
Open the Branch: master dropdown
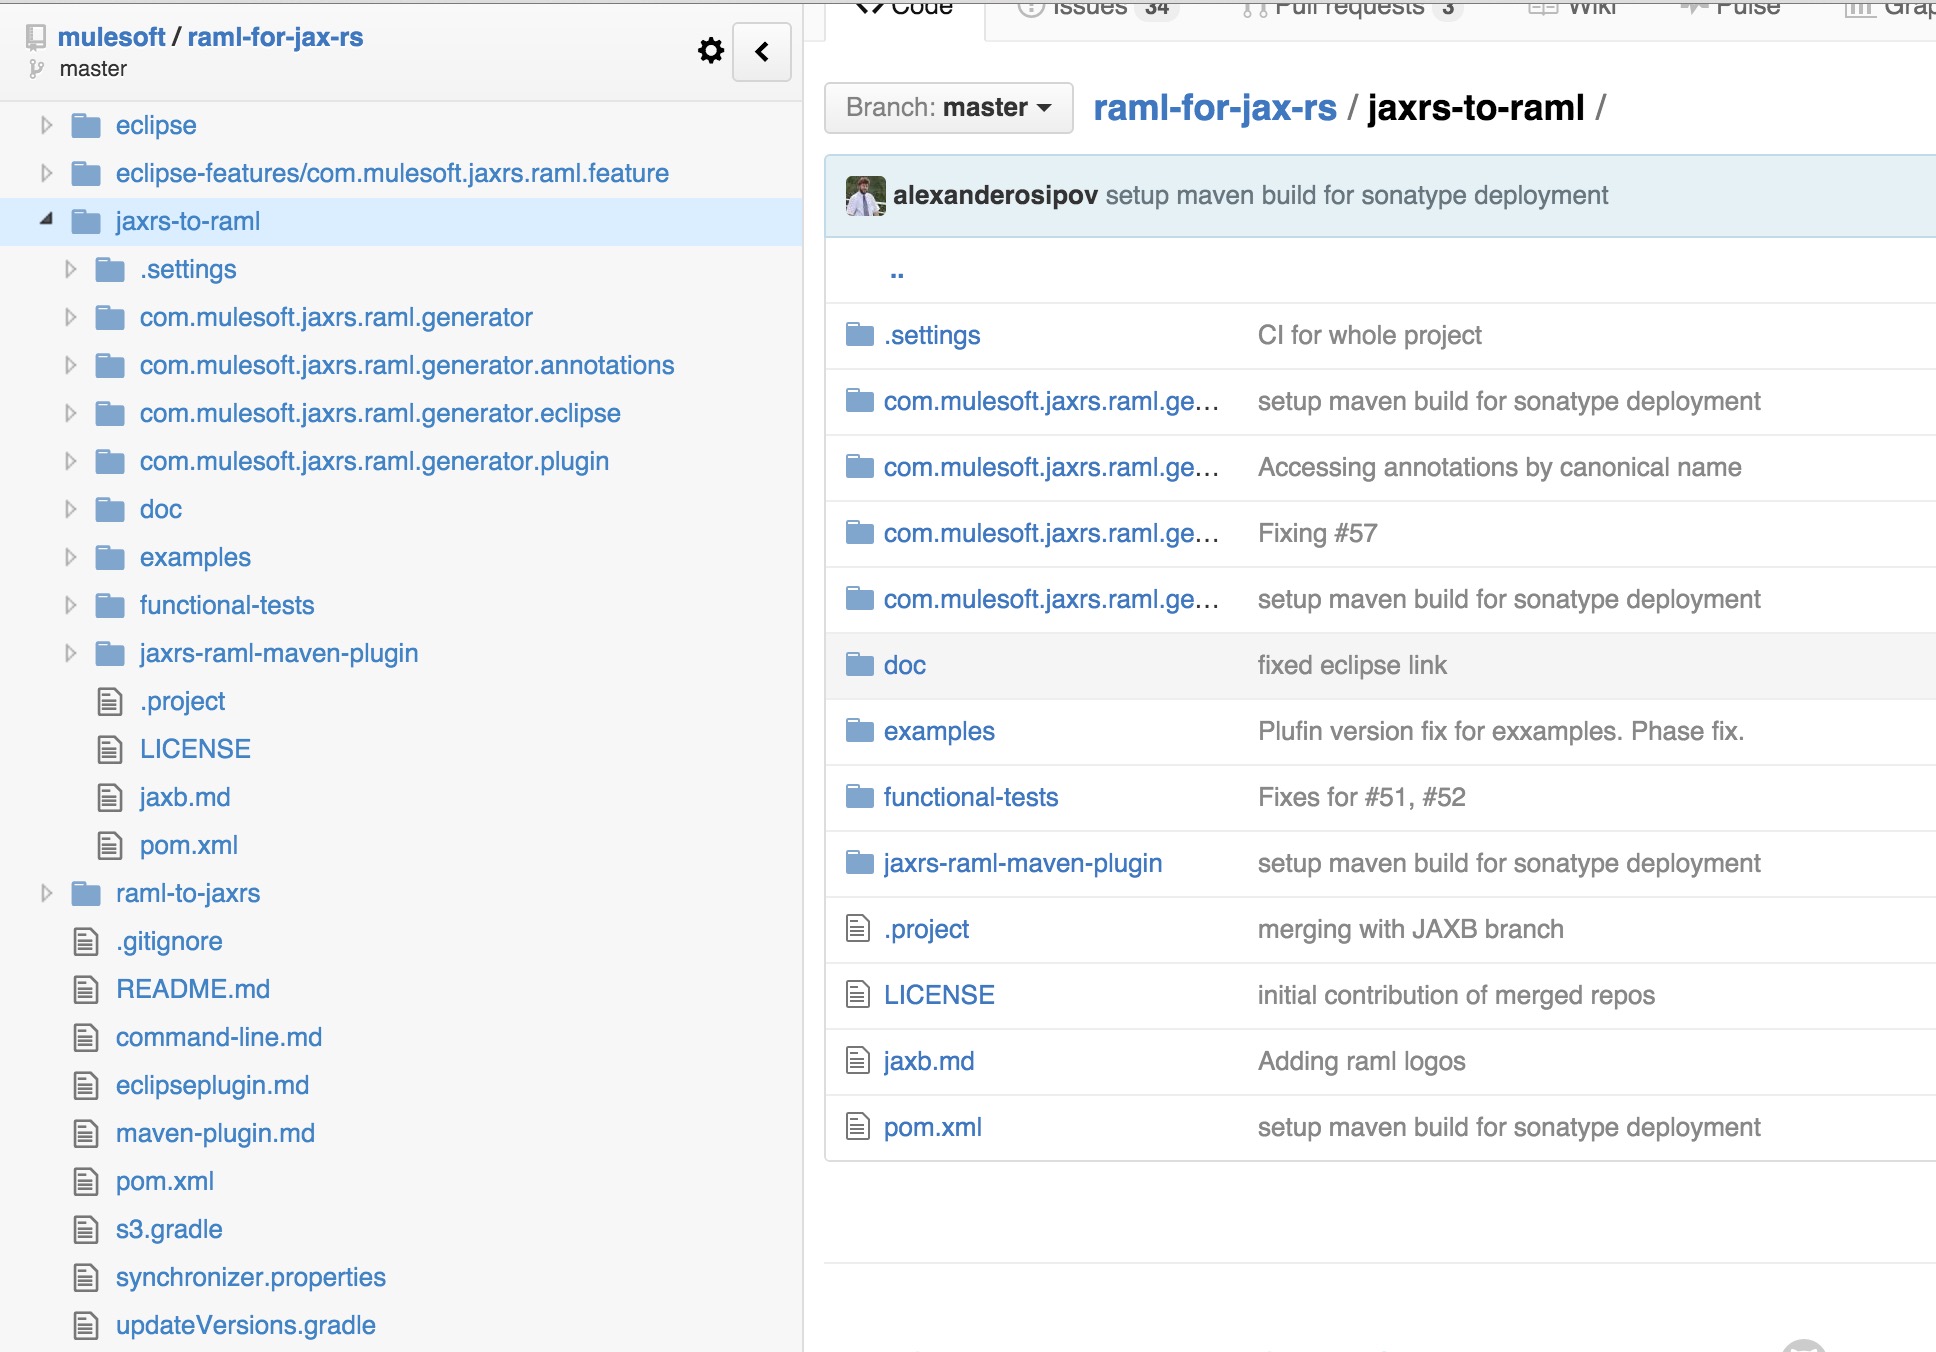947,108
